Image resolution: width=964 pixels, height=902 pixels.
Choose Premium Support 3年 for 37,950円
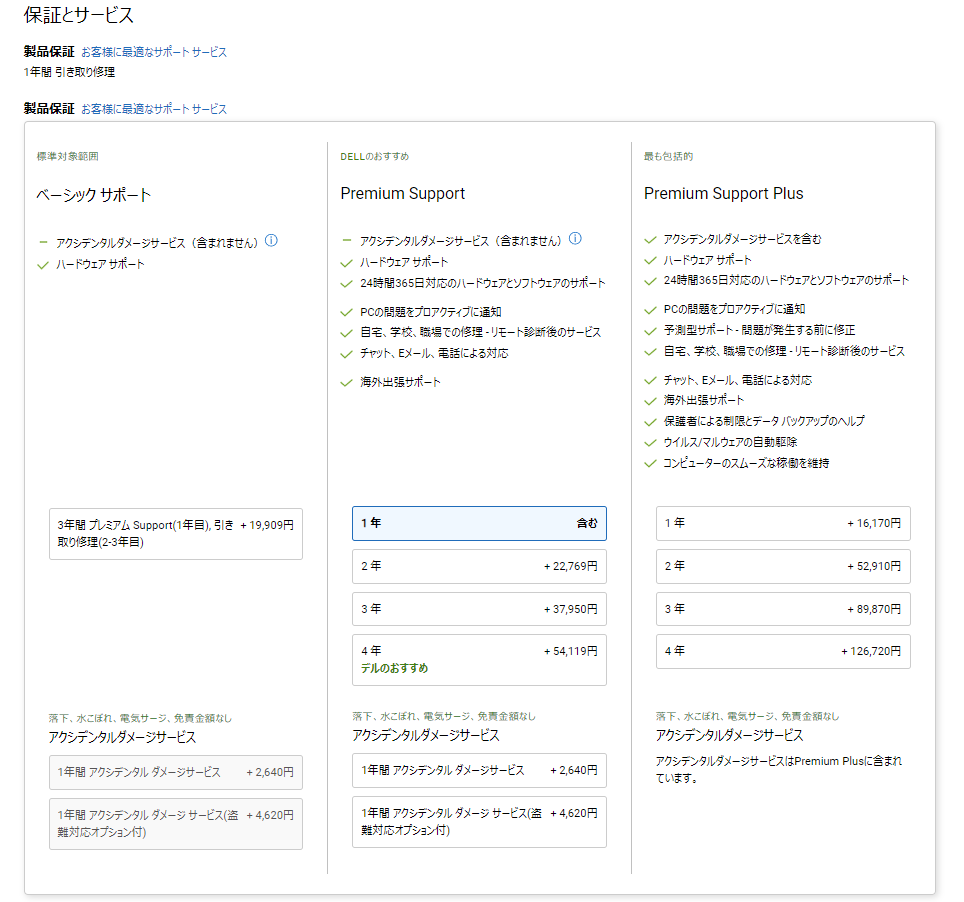click(479, 609)
